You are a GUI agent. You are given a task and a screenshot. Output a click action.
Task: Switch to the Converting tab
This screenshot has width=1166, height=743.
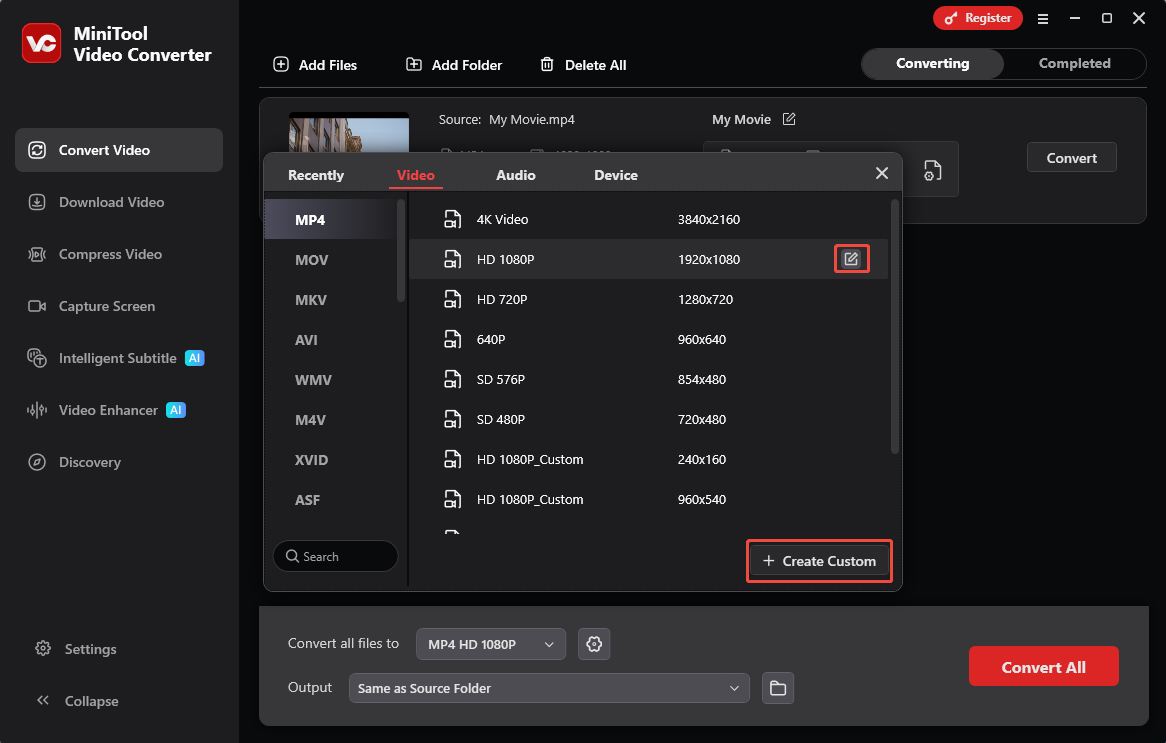click(x=933, y=64)
